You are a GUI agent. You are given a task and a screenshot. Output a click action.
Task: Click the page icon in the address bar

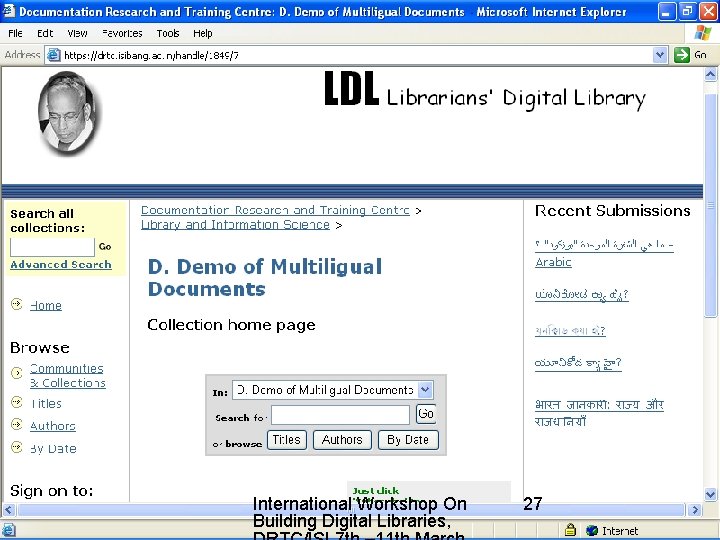tap(54, 55)
